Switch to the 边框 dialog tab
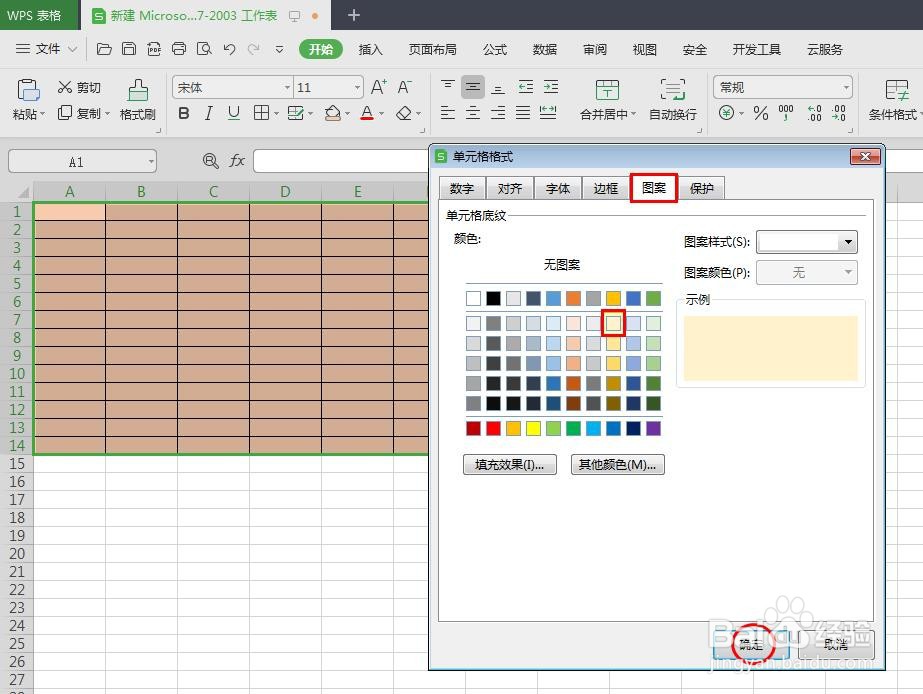Screen dimensions: 923x694 (605, 188)
